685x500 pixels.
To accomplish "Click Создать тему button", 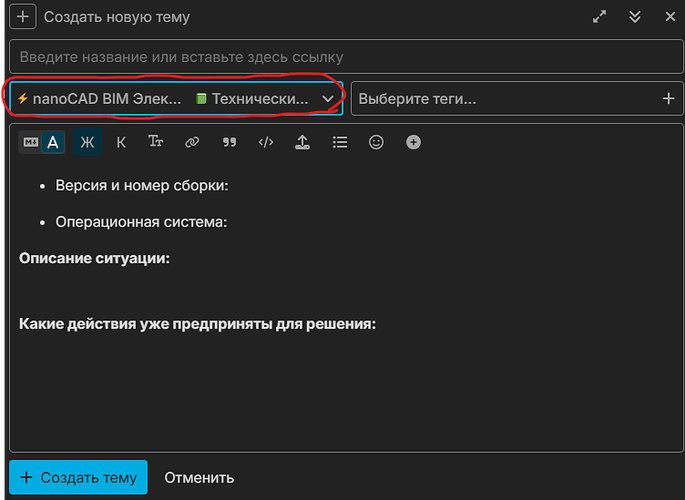I will pyautogui.click(x=78, y=477).
